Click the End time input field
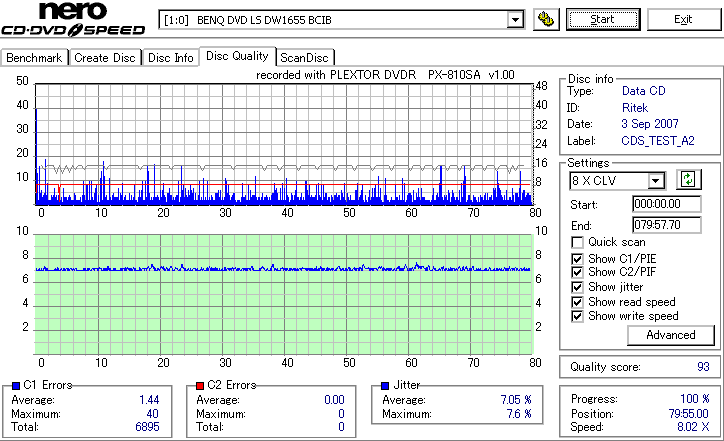This screenshot has width=724, height=441. (666, 225)
